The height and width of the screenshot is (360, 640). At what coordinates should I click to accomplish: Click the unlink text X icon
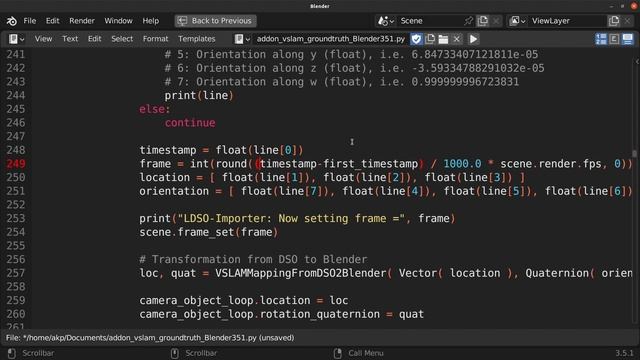point(456,39)
